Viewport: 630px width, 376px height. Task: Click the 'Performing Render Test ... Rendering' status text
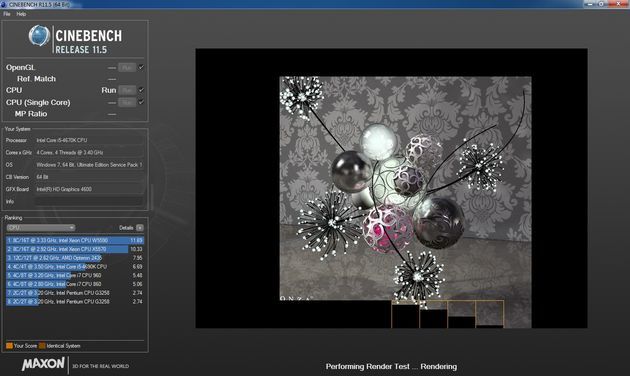[x=391, y=366]
